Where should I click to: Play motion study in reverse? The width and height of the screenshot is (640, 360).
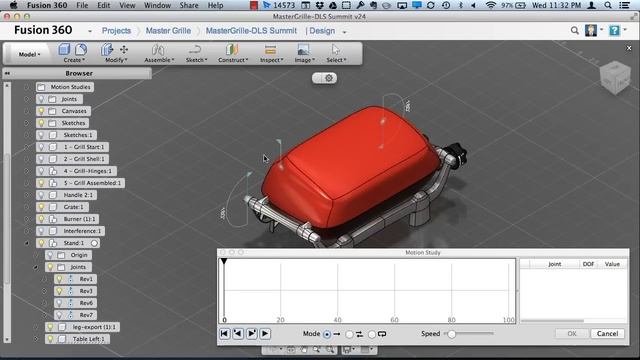click(x=238, y=333)
